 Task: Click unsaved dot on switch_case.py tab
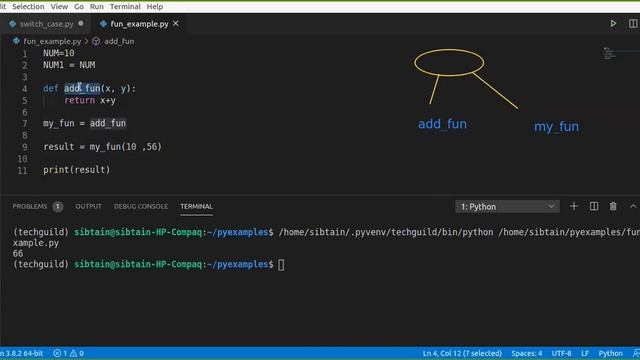pos(81,23)
